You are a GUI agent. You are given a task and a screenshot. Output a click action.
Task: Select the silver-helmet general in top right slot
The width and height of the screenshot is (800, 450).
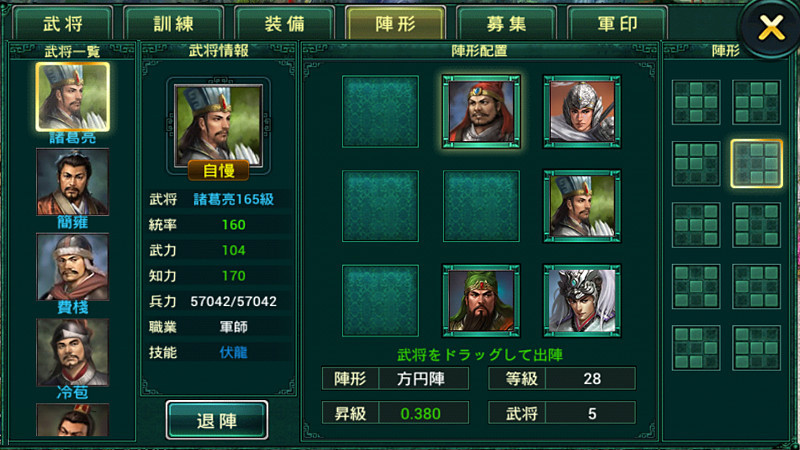tap(582, 112)
